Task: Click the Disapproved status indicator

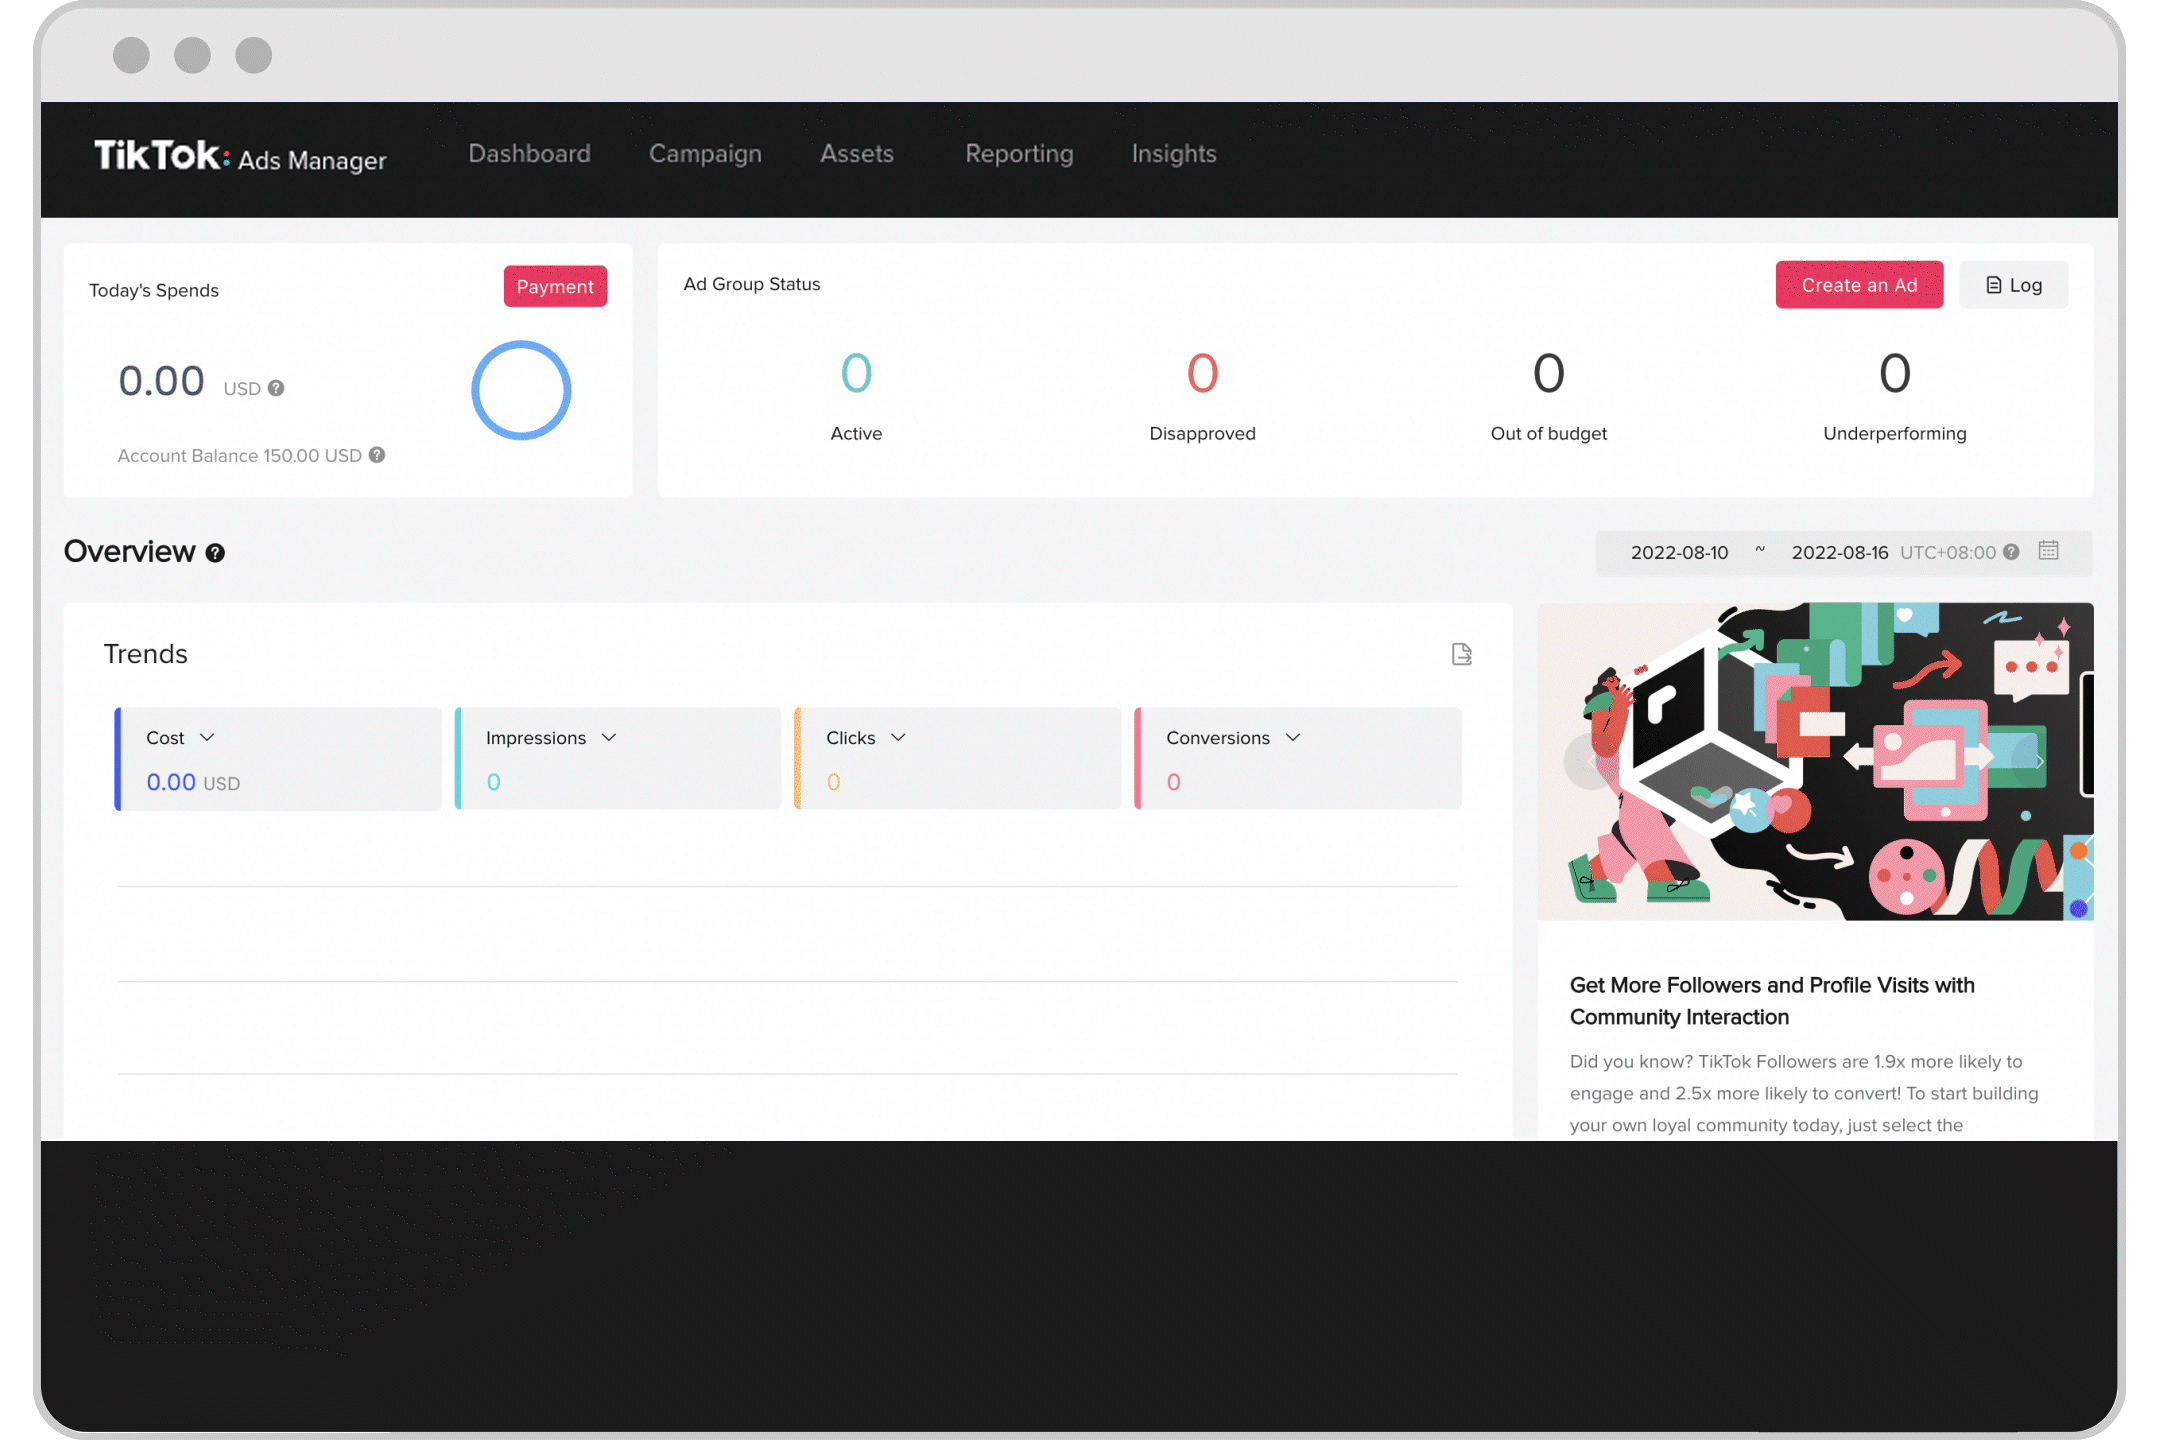Action: [x=1201, y=394]
